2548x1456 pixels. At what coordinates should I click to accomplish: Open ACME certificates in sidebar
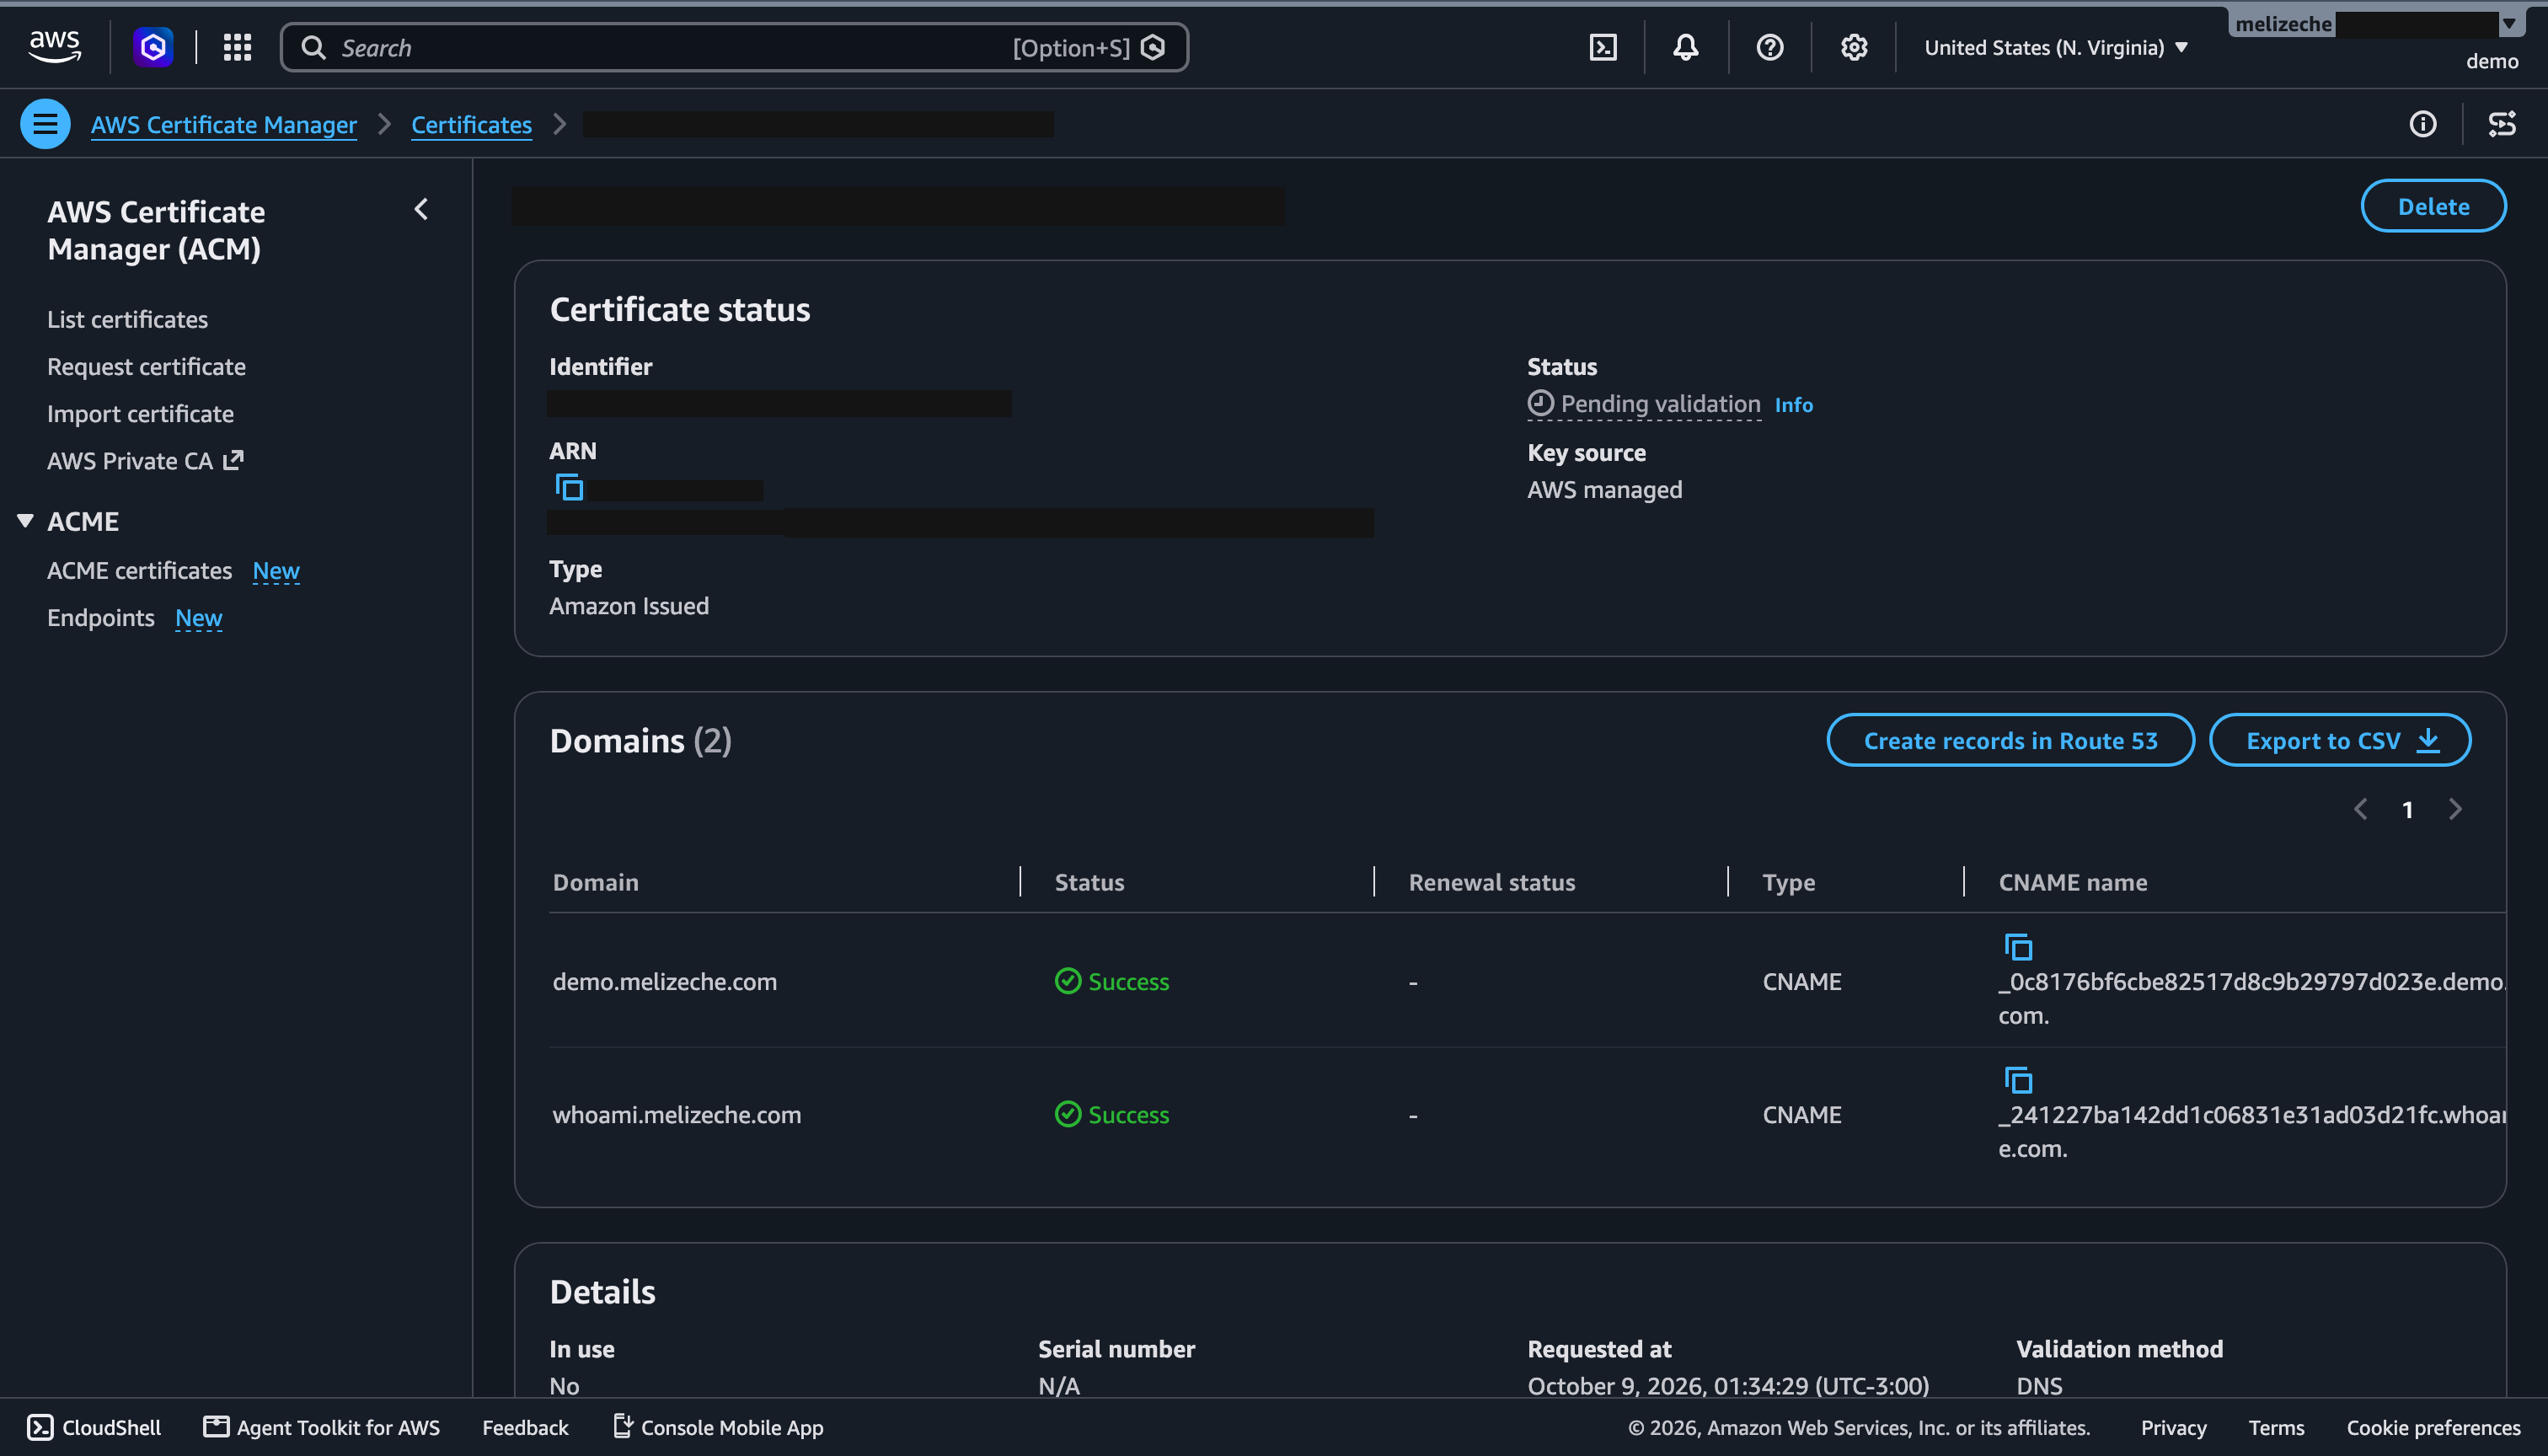click(x=139, y=570)
